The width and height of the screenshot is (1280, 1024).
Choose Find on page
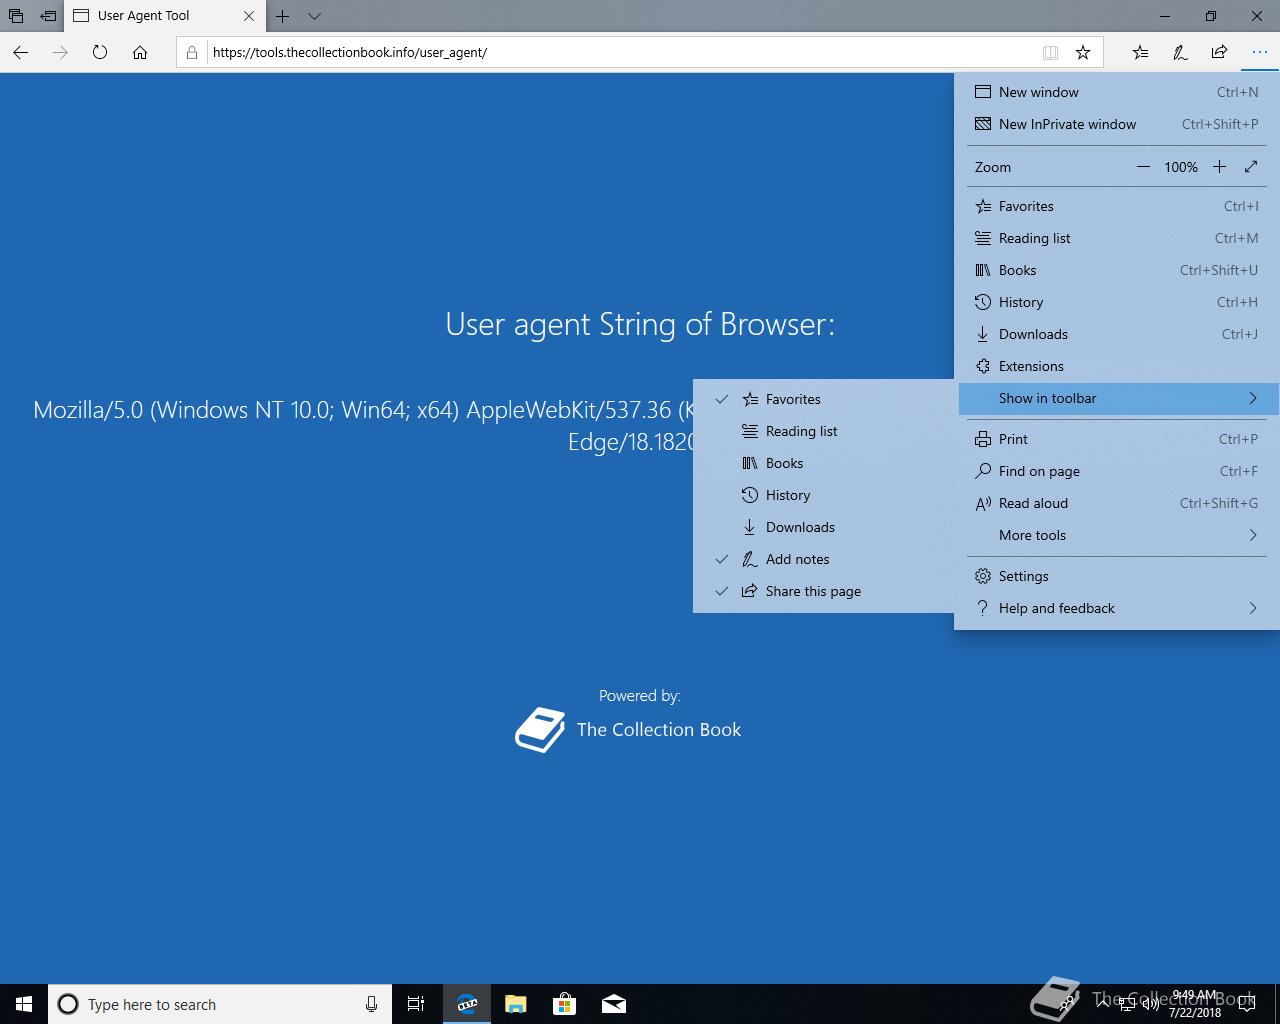point(1117,471)
